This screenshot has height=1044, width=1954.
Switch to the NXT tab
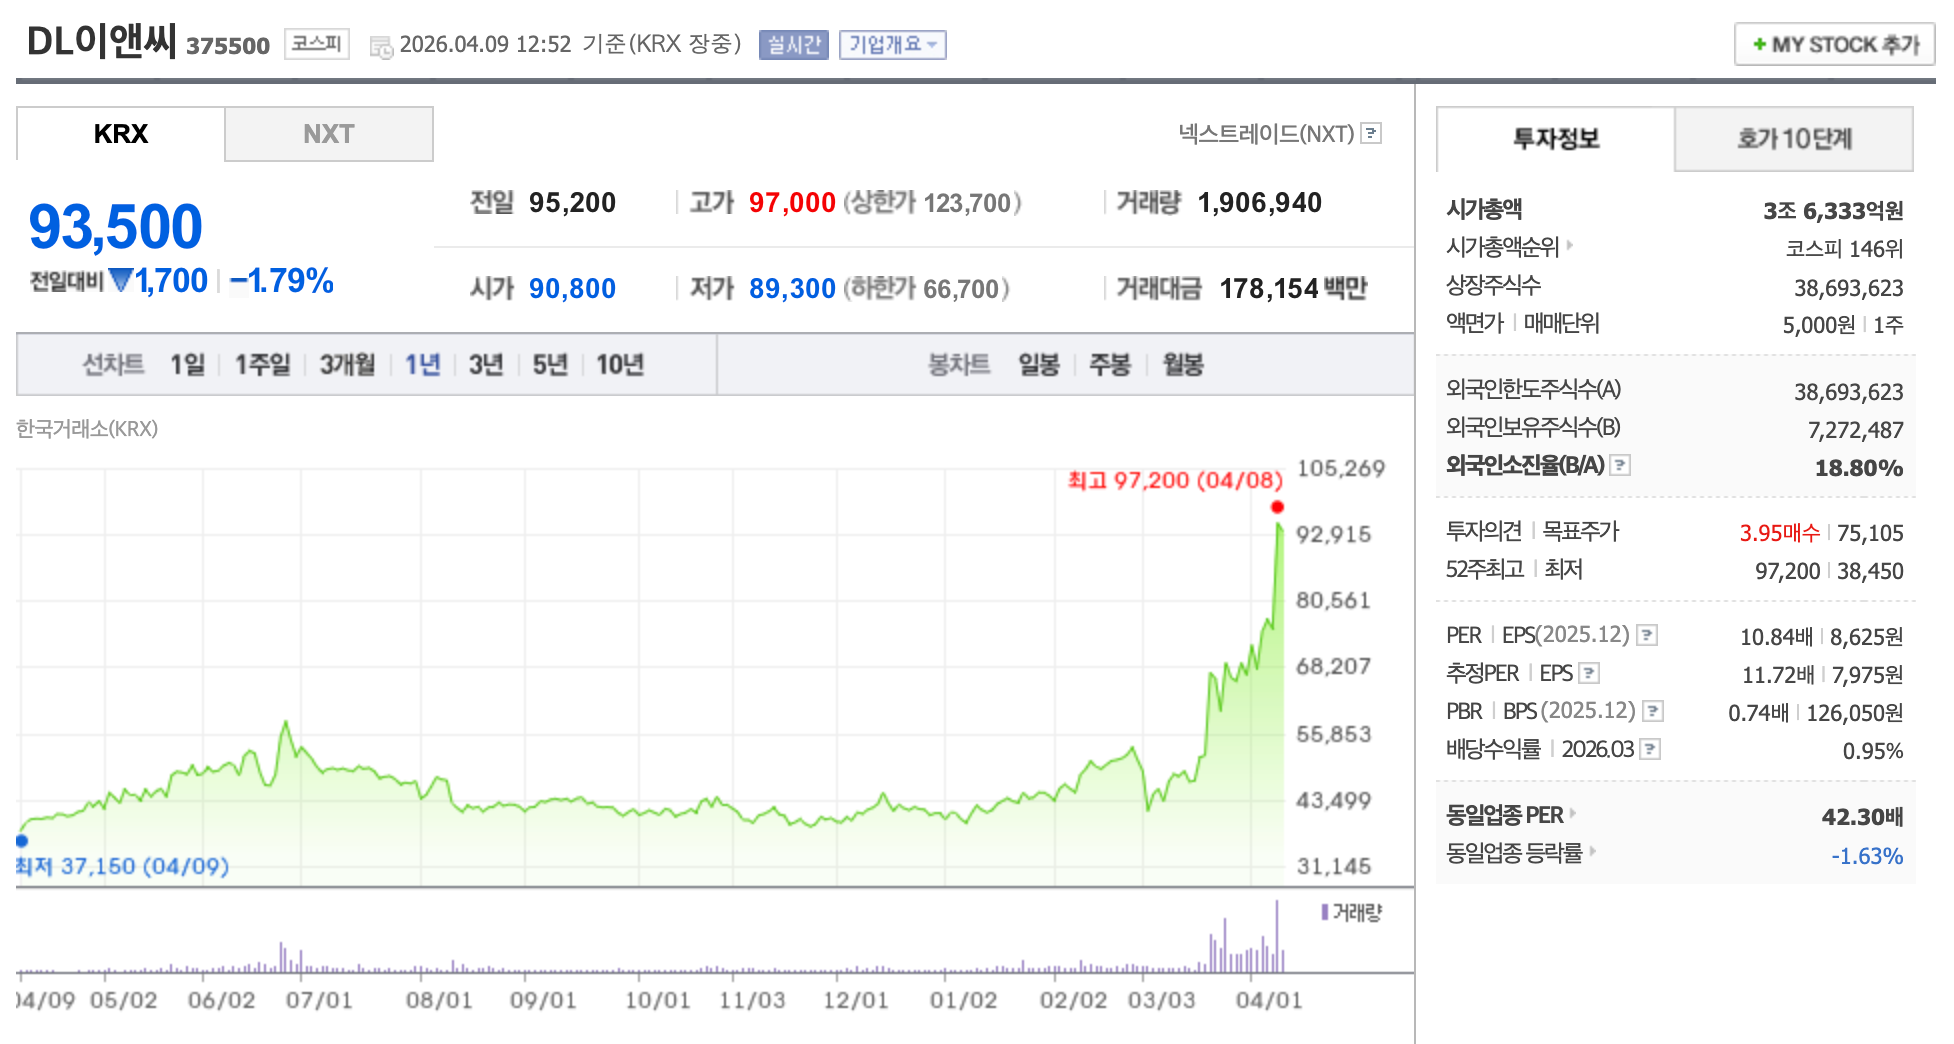click(x=329, y=134)
